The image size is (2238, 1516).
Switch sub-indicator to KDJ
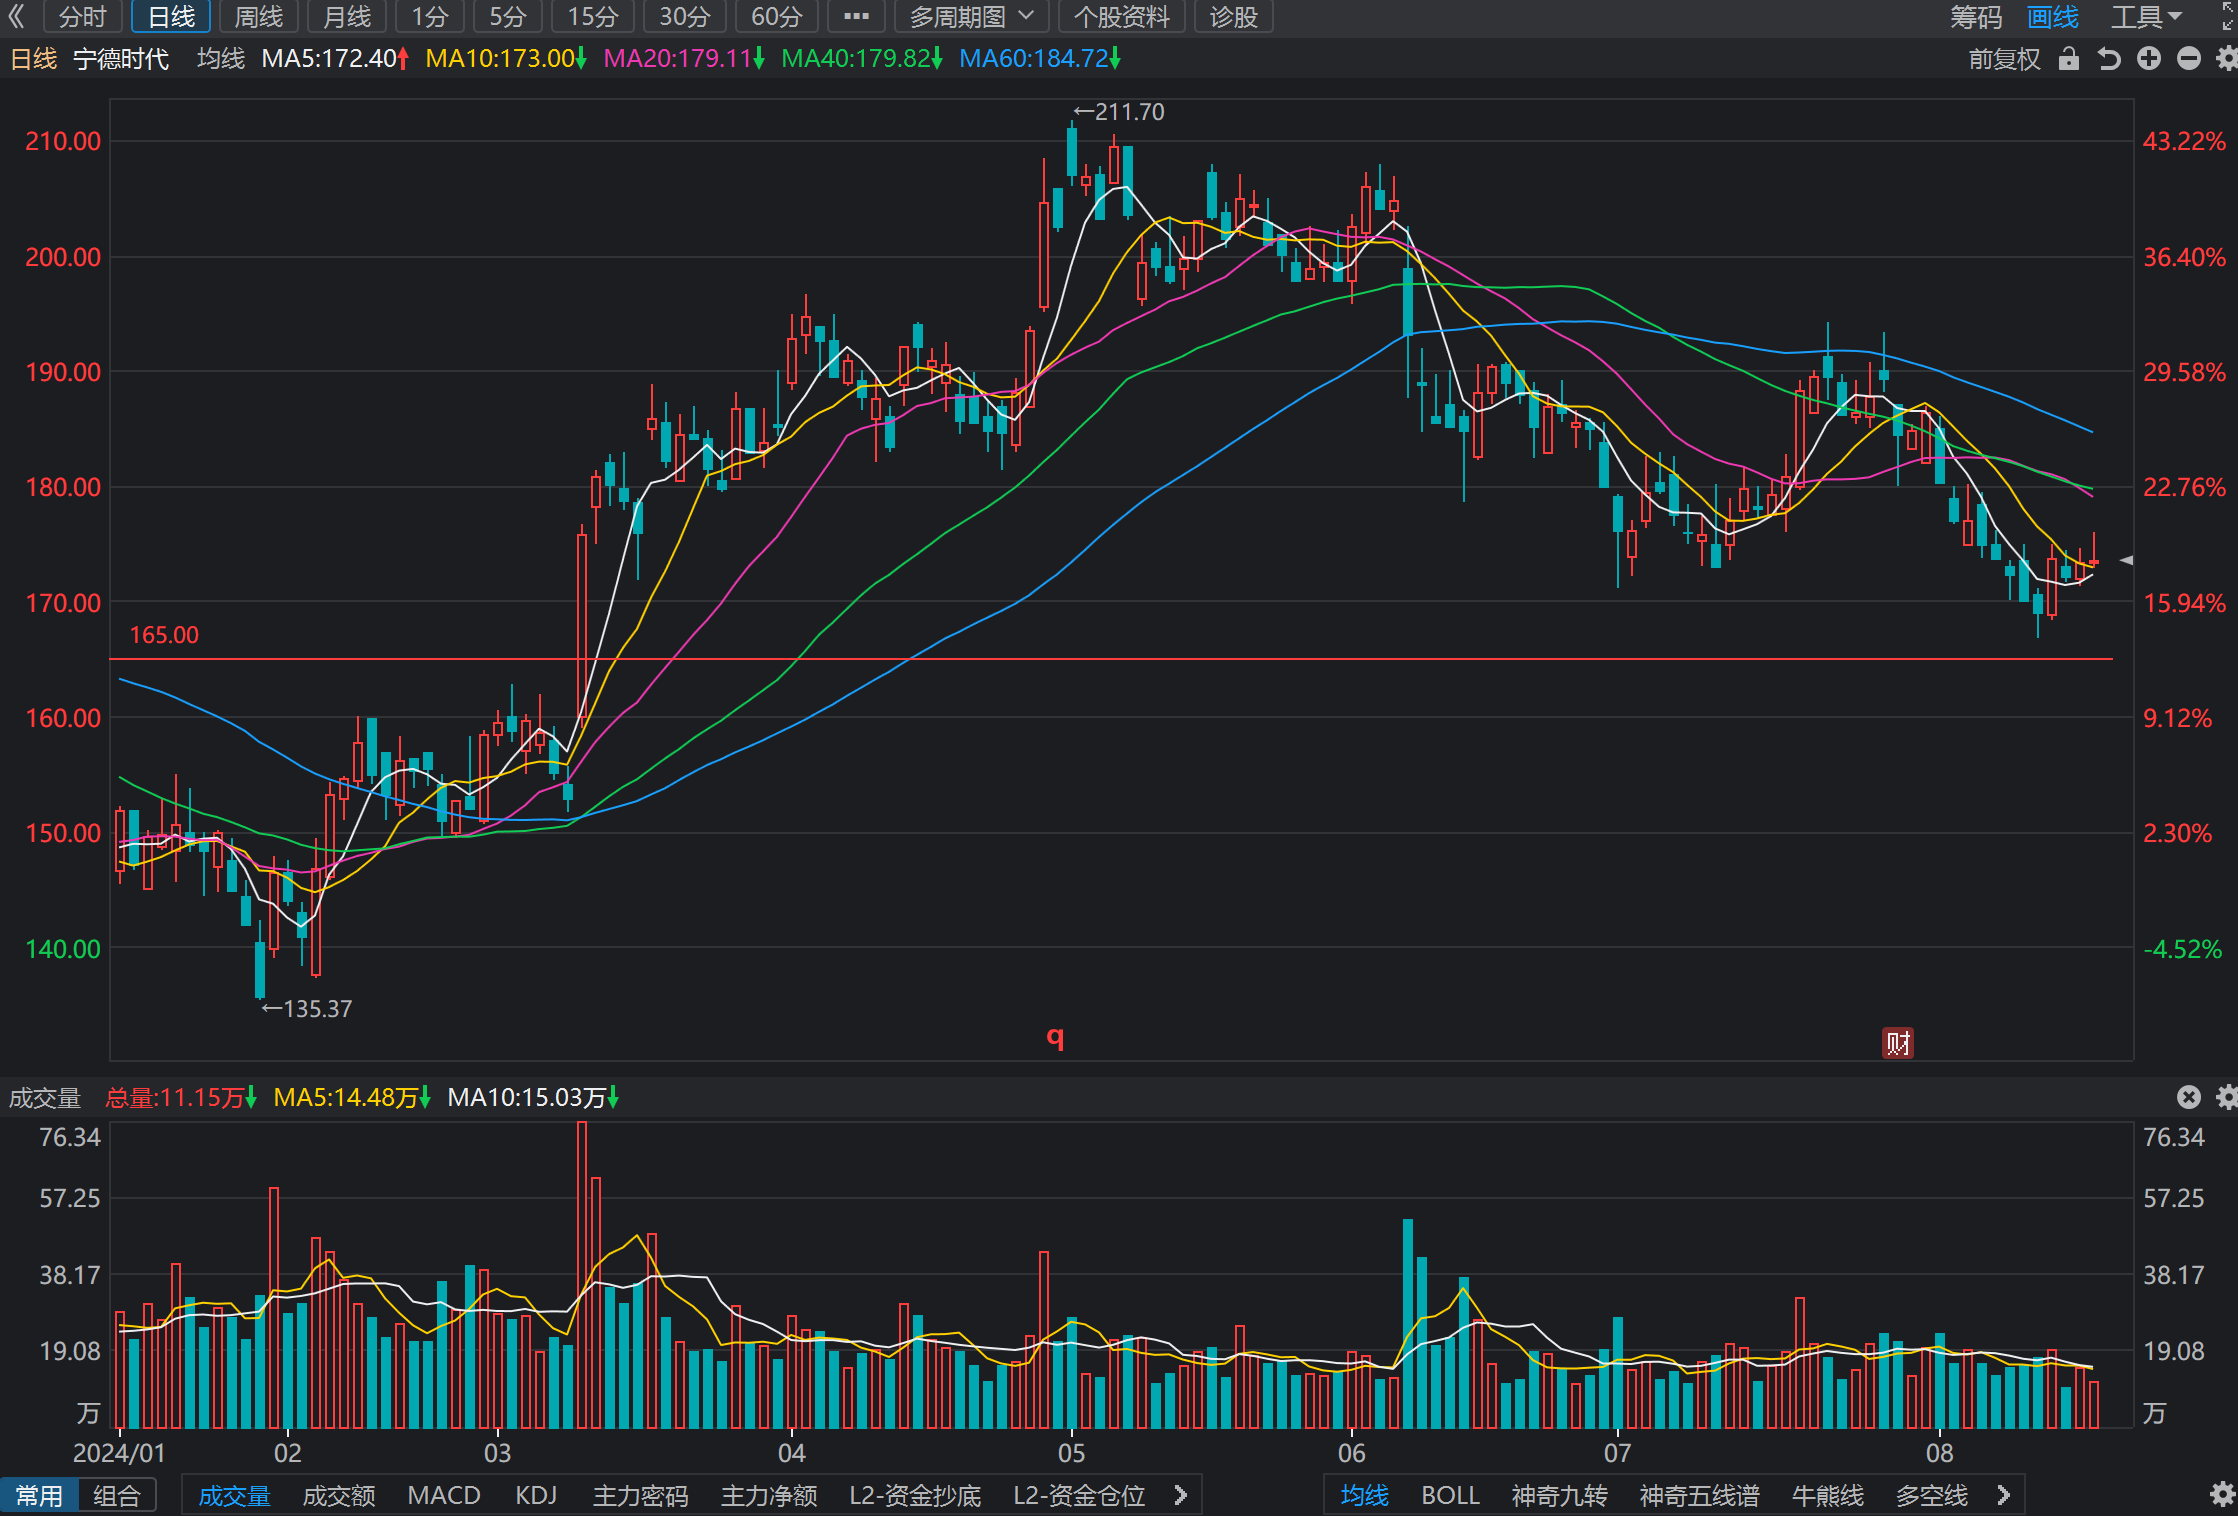coord(536,1495)
